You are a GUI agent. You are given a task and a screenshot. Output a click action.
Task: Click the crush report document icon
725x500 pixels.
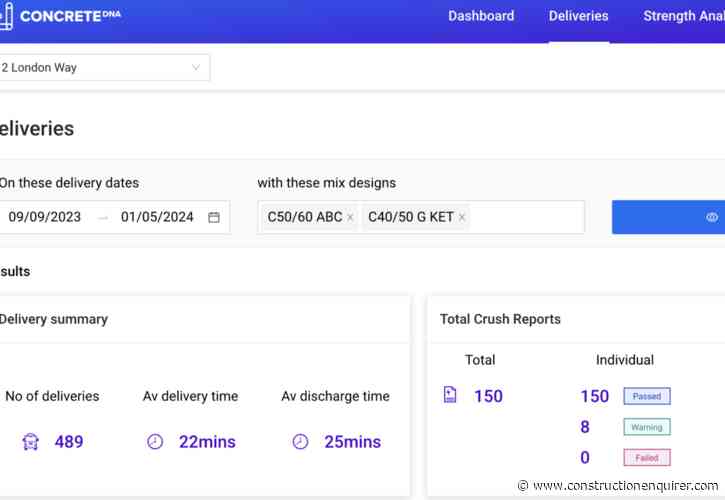450,395
